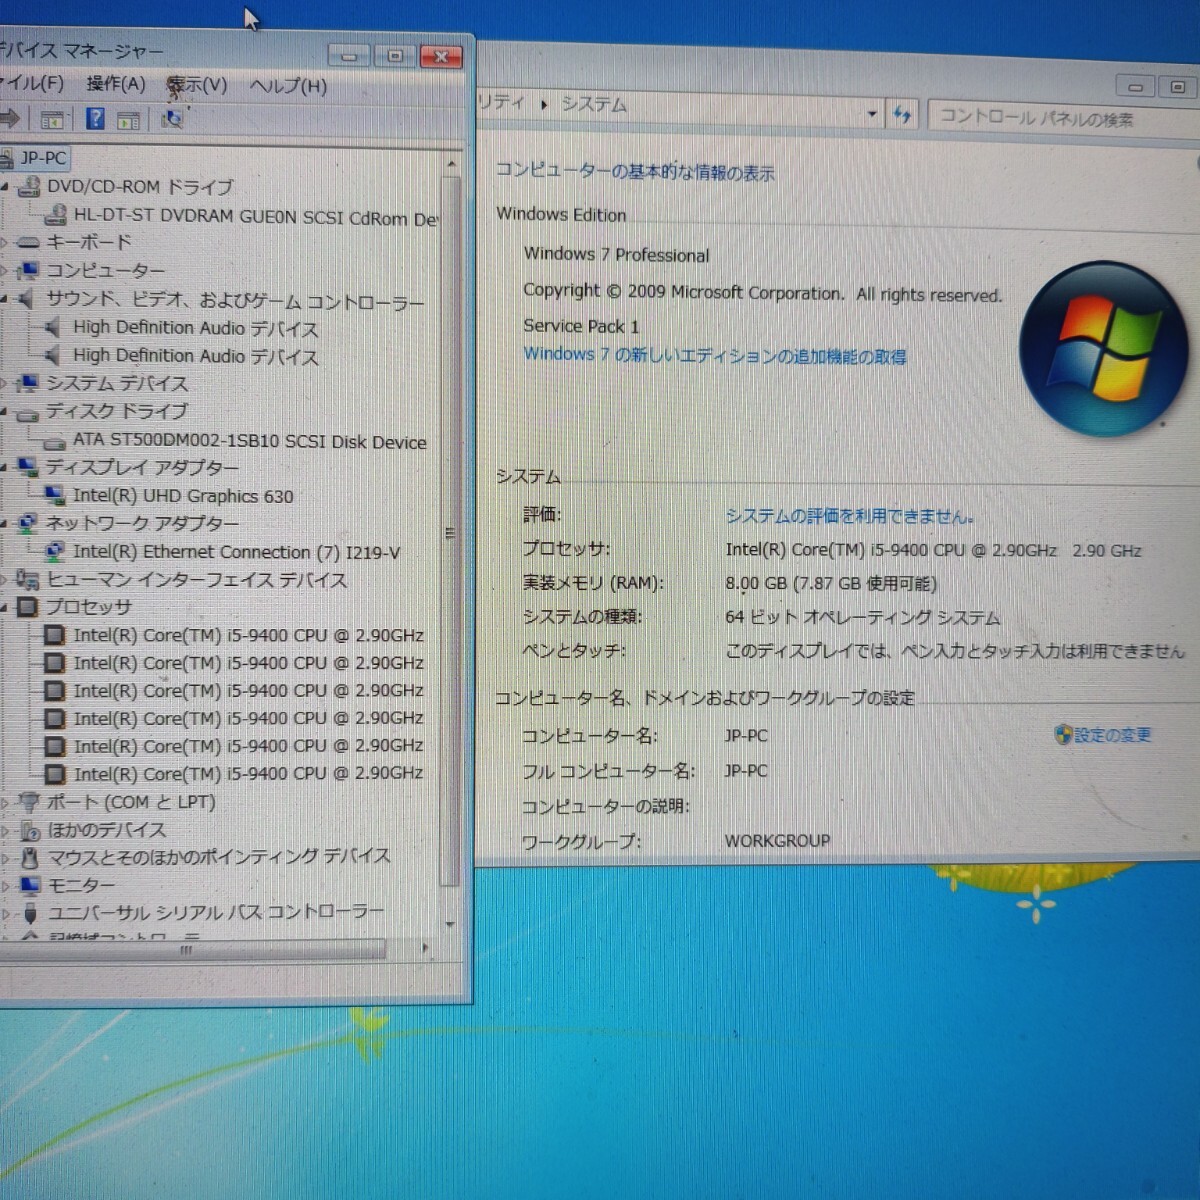Collapse the Processors node
Image resolution: width=1200 pixels, height=1200 pixels.
(x=5, y=608)
